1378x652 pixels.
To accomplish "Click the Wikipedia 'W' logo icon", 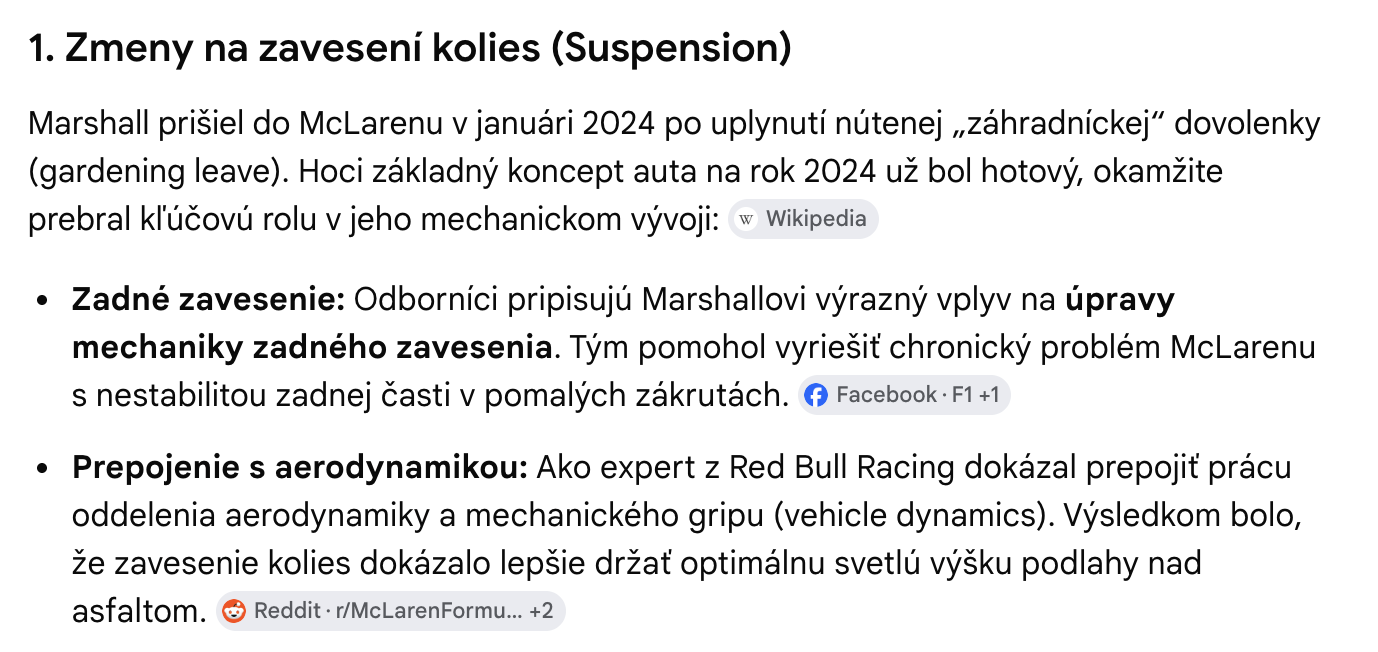I will pos(746,219).
